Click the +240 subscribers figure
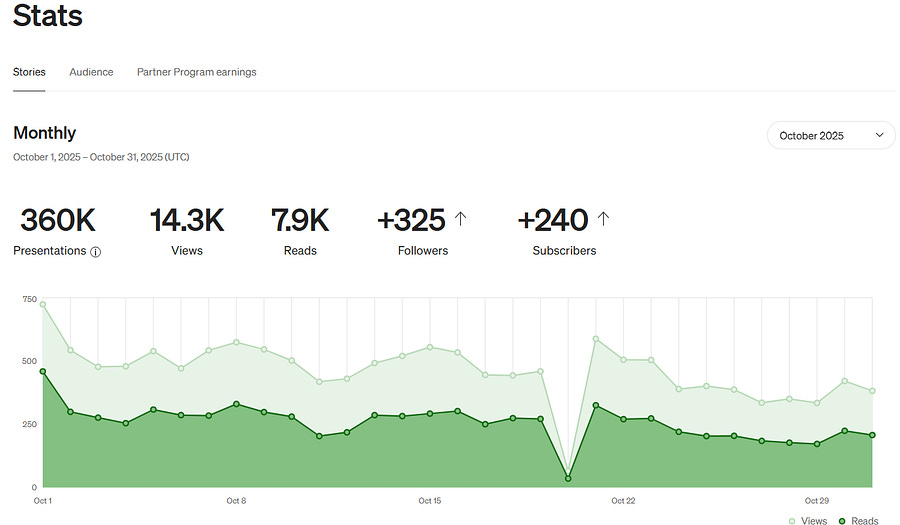Image resolution: width=900 pixels, height=525 pixels. click(553, 220)
